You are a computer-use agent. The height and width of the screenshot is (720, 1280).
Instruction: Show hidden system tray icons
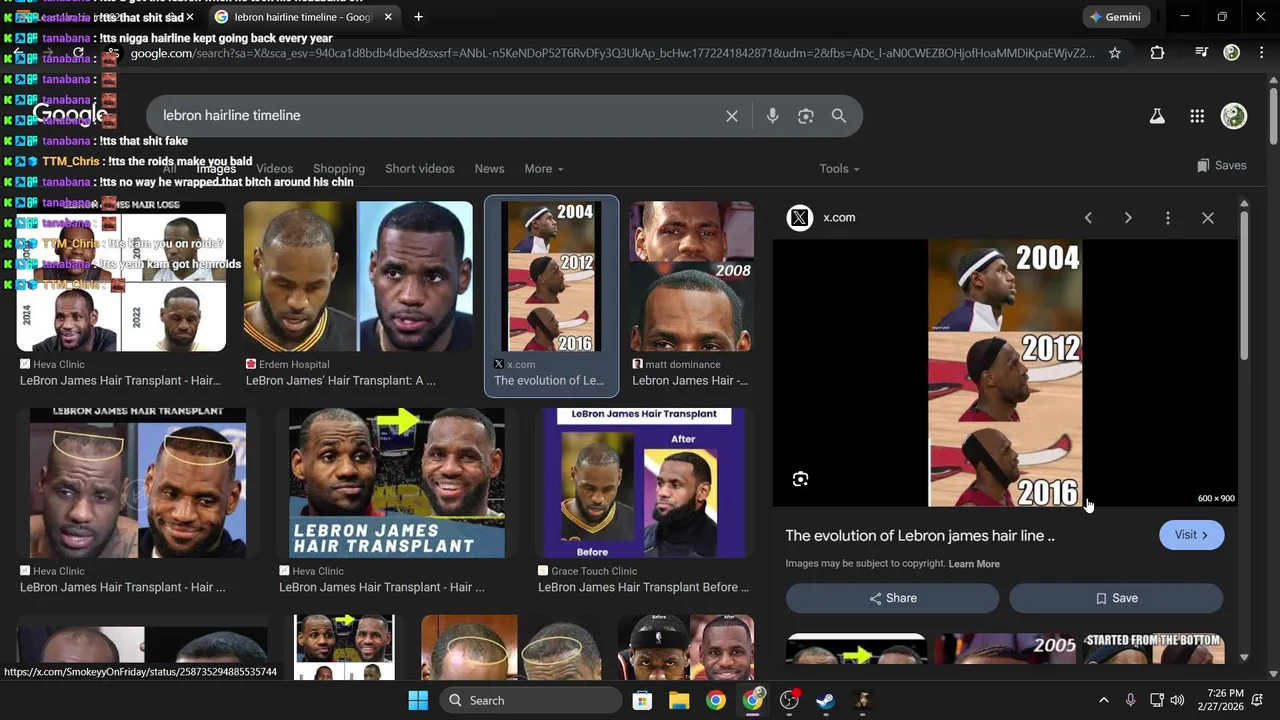point(1103,700)
